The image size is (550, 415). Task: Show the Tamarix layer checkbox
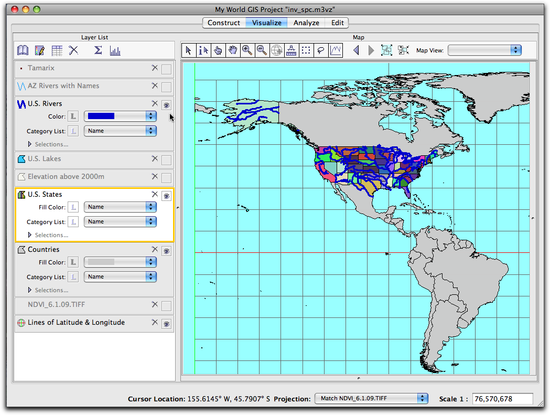[x=166, y=69]
